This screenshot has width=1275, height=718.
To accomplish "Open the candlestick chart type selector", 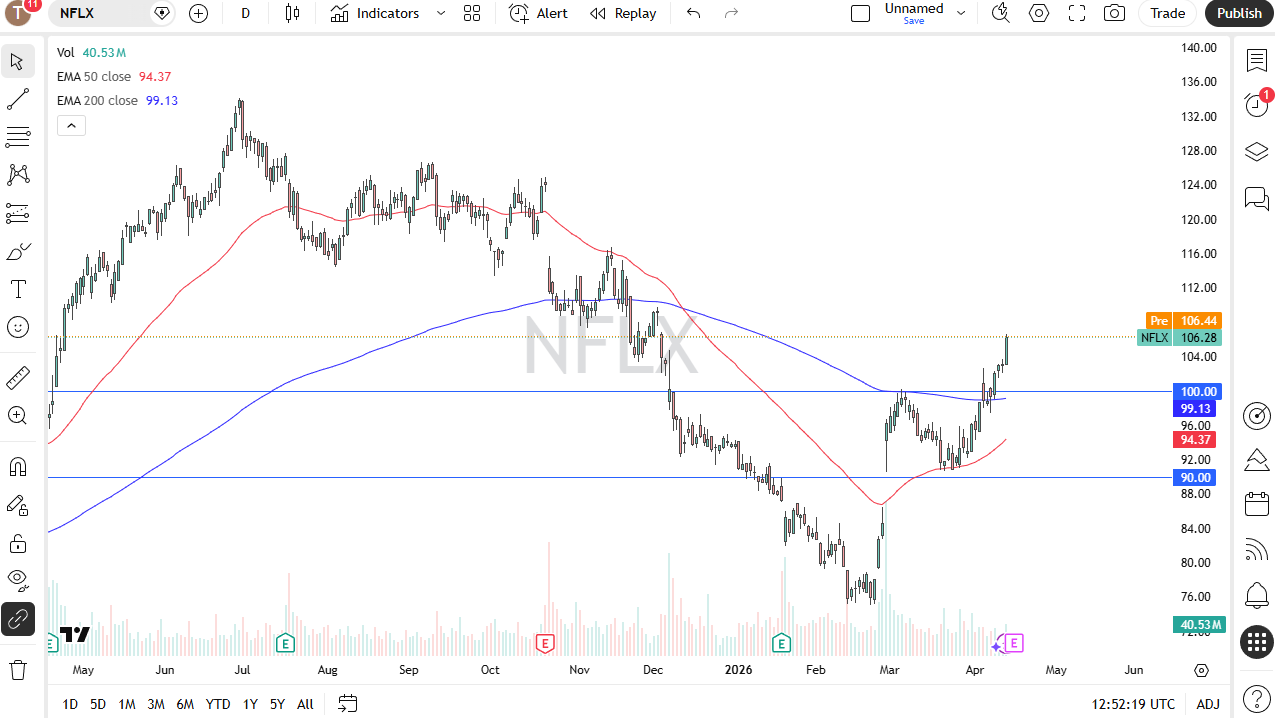I will tap(292, 13).
